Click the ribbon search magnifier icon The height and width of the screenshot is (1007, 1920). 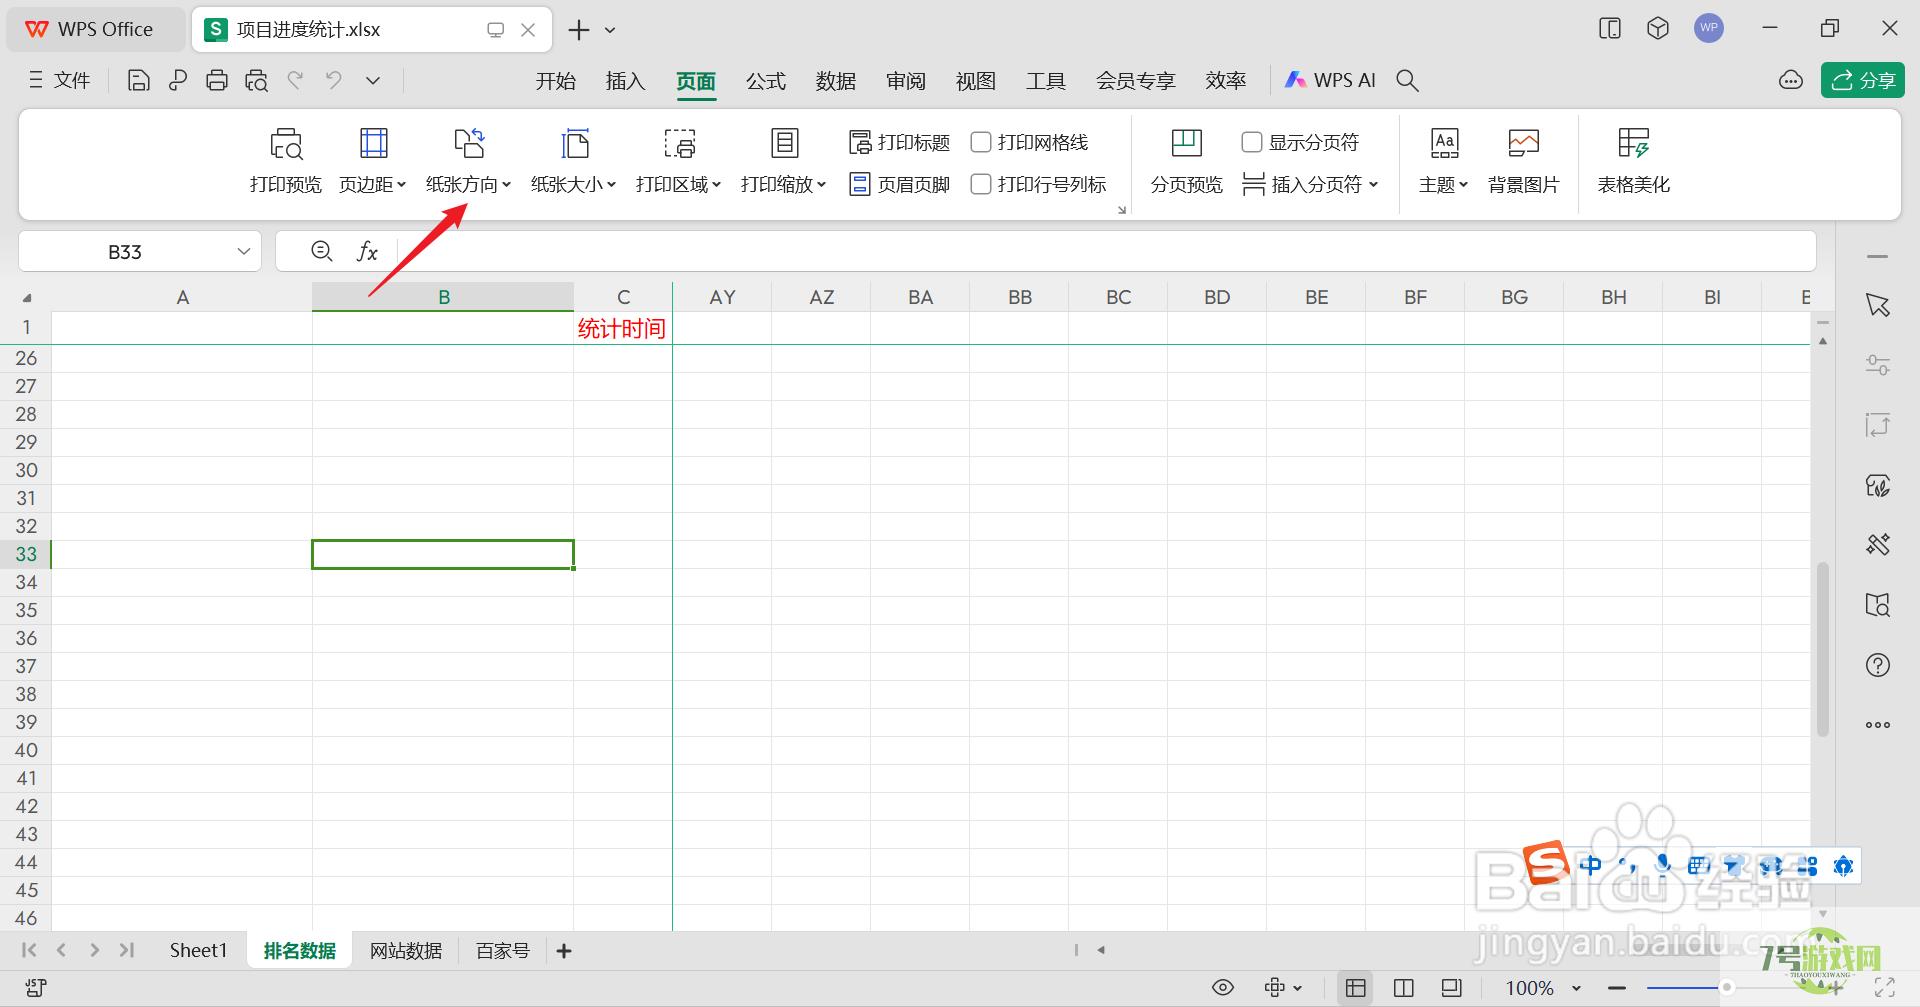pyautogui.click(x=1407, y=81)
